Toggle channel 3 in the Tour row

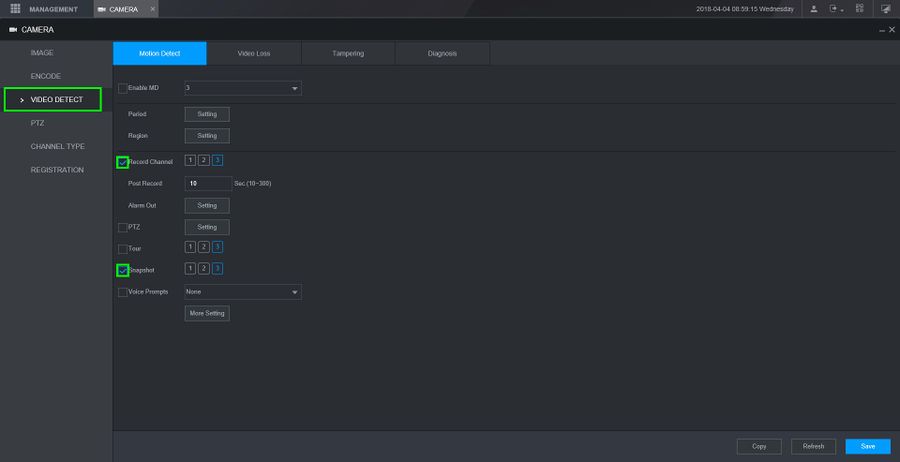coord(218,247)
